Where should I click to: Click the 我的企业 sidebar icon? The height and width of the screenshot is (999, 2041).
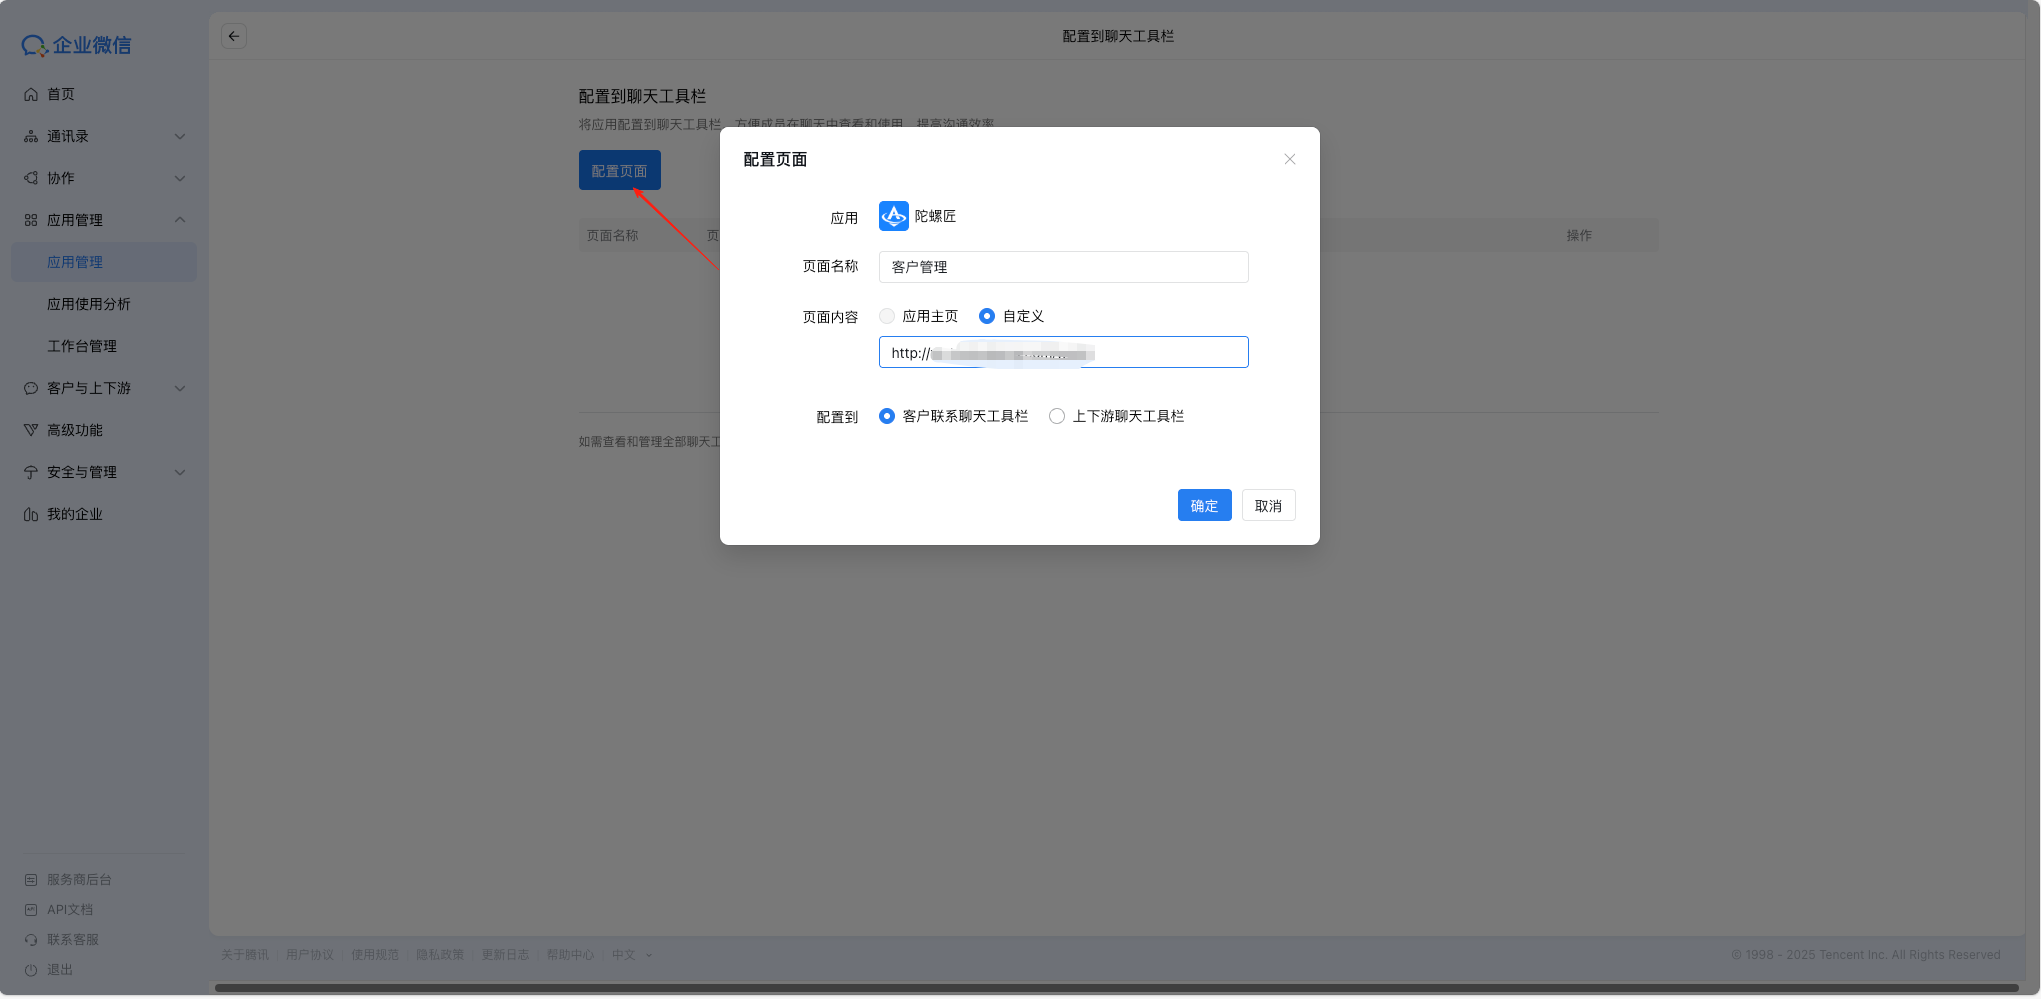tap(31, 514)
